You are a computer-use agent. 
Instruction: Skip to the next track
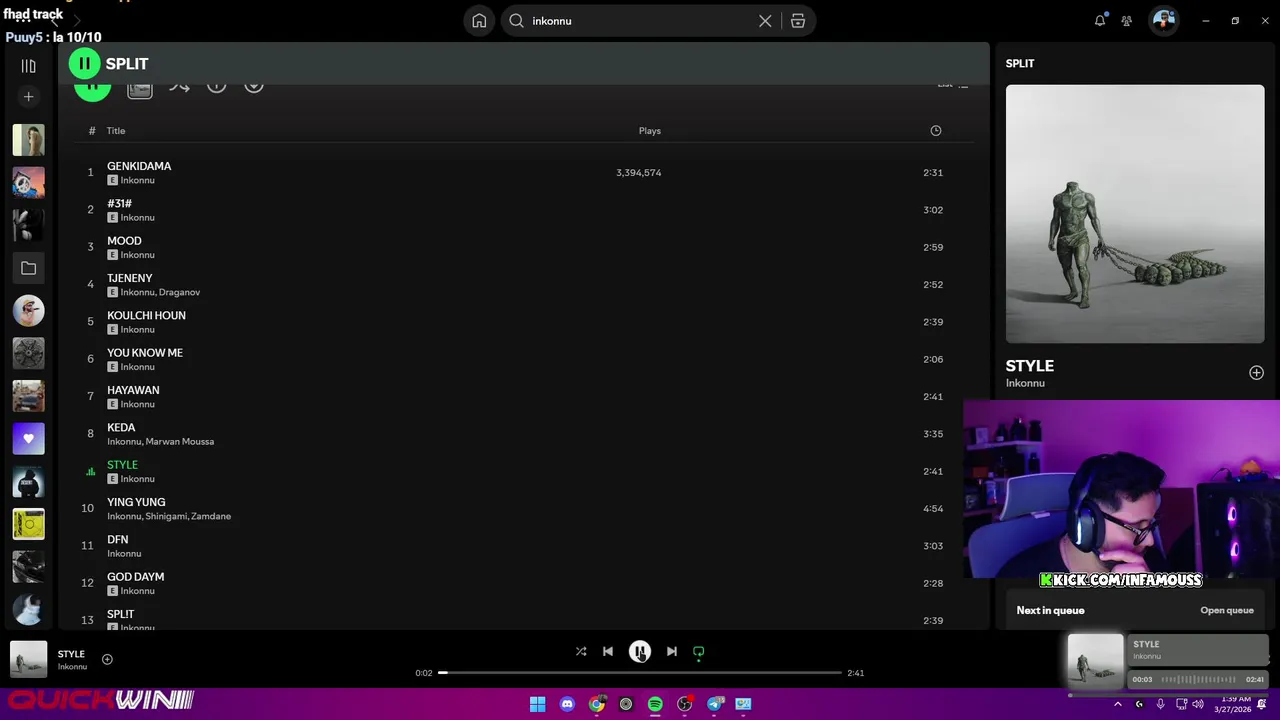672,651
